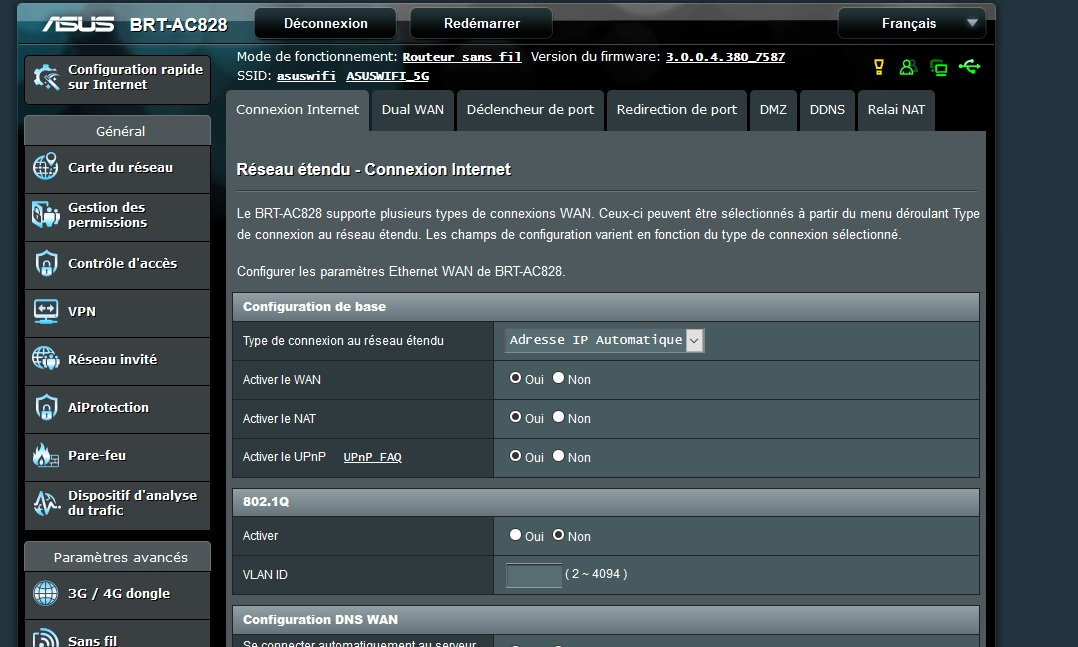The width and height of the screenshot is (1078, 647).
Task: Click the Gestion des permissions icon
Action: pyautogui.click(x=46, y=215)
